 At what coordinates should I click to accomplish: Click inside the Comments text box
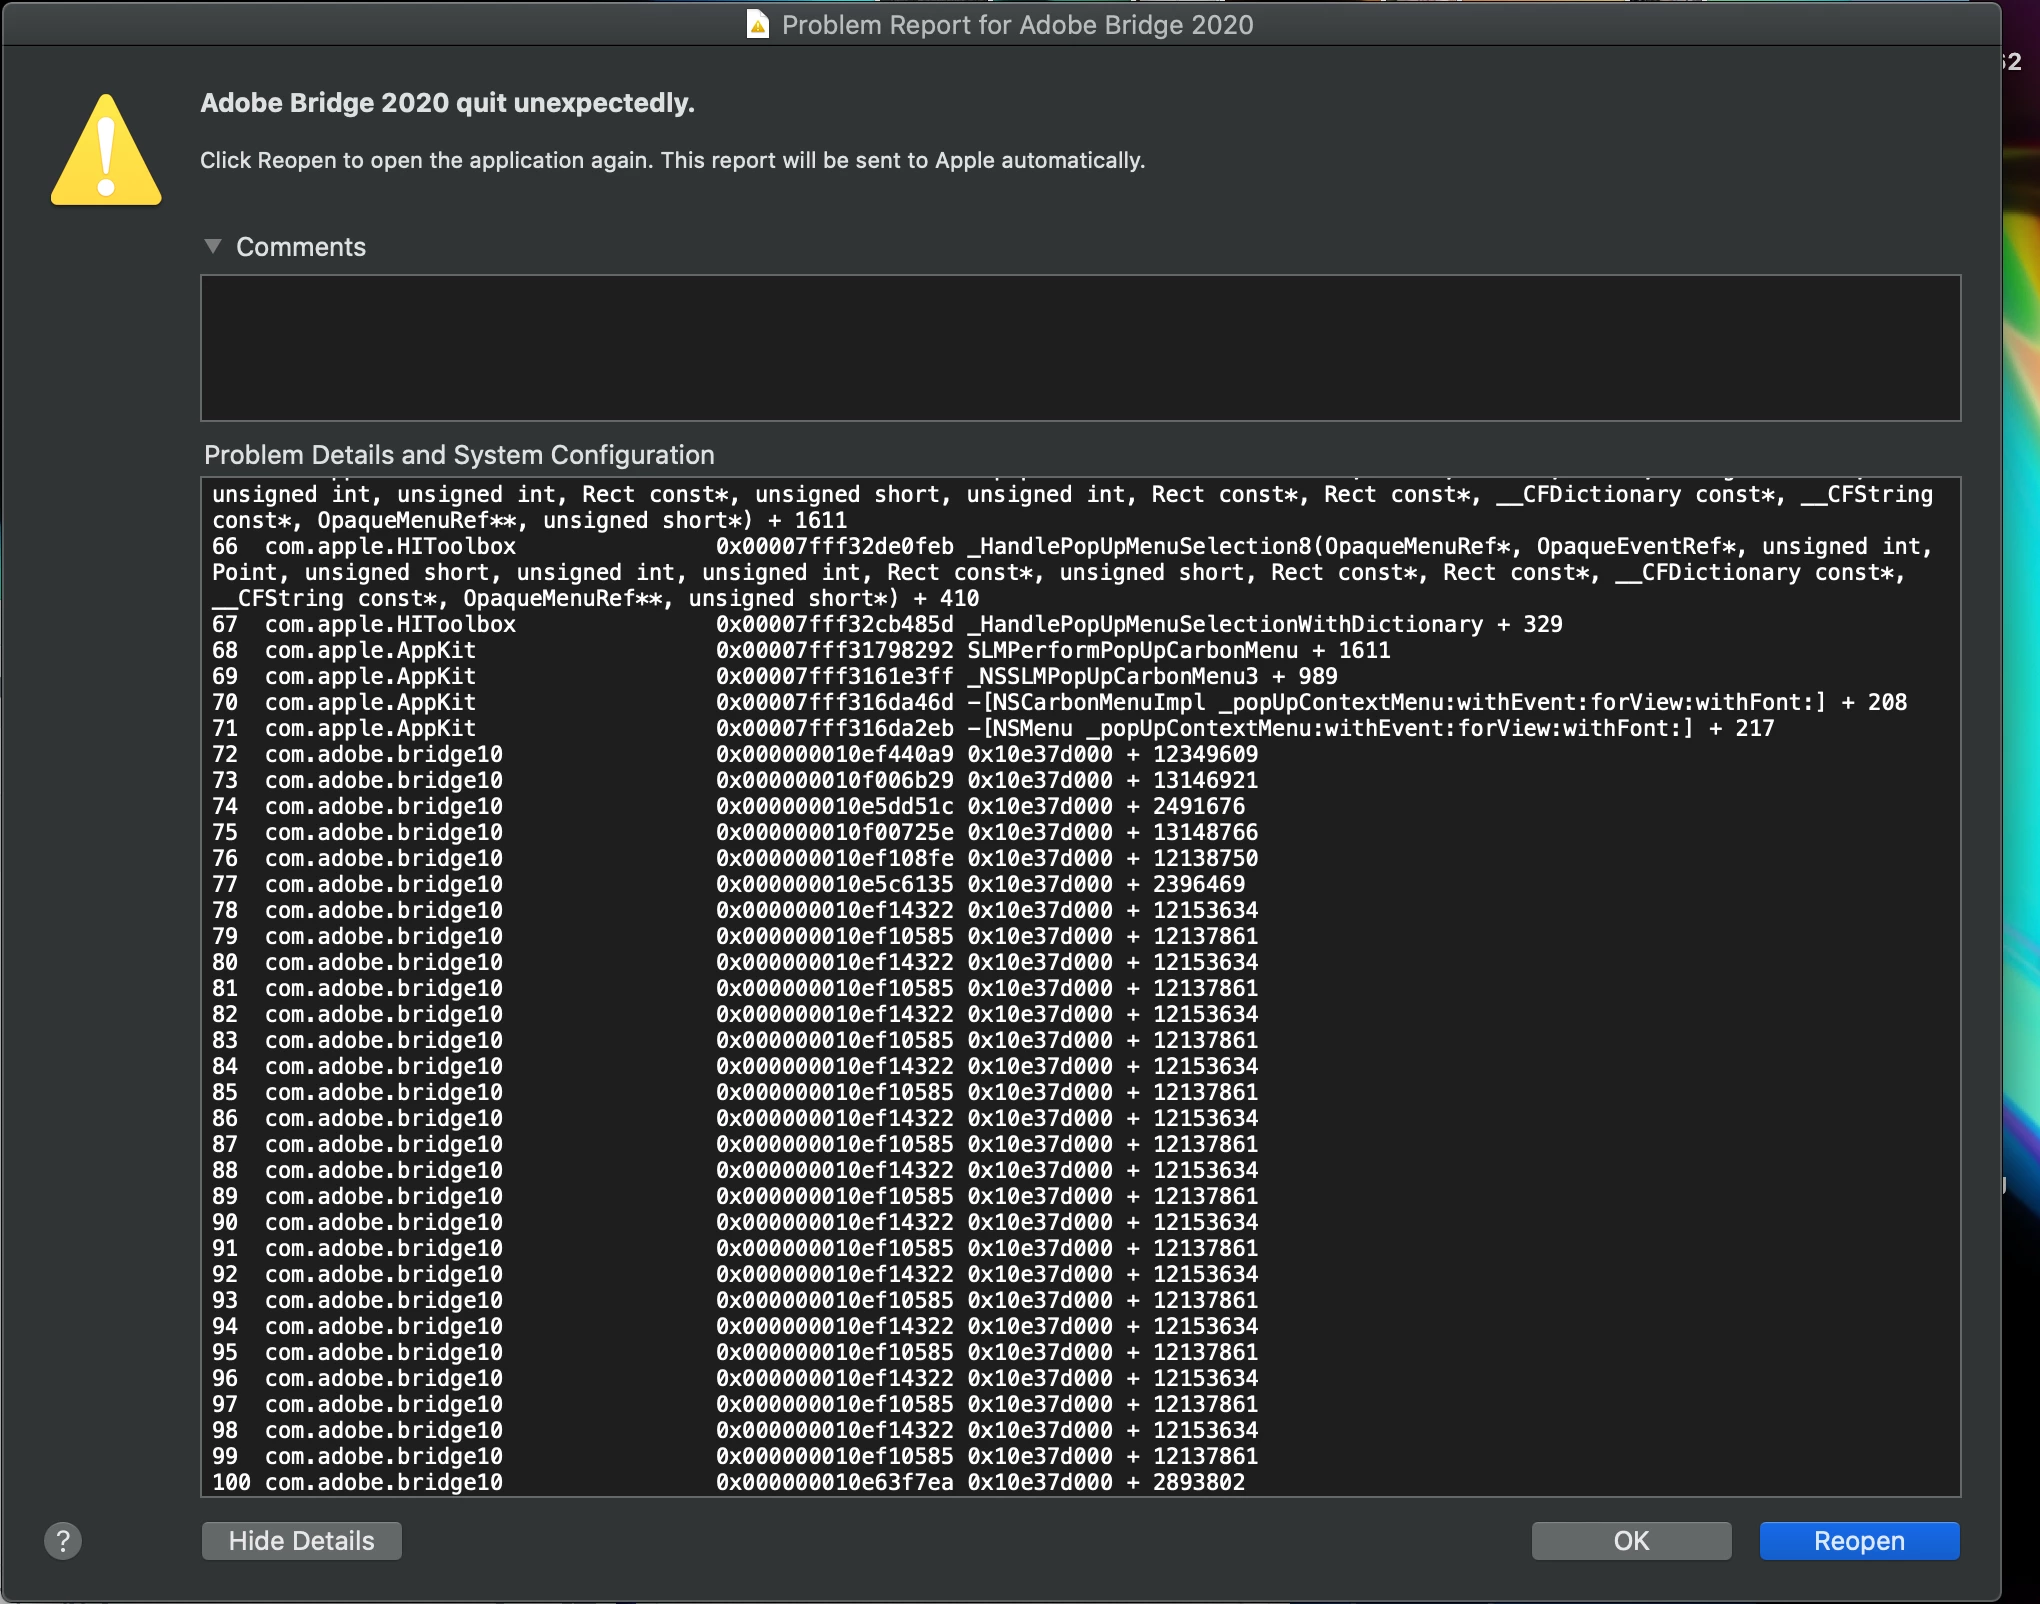(x=1080, y=348)
